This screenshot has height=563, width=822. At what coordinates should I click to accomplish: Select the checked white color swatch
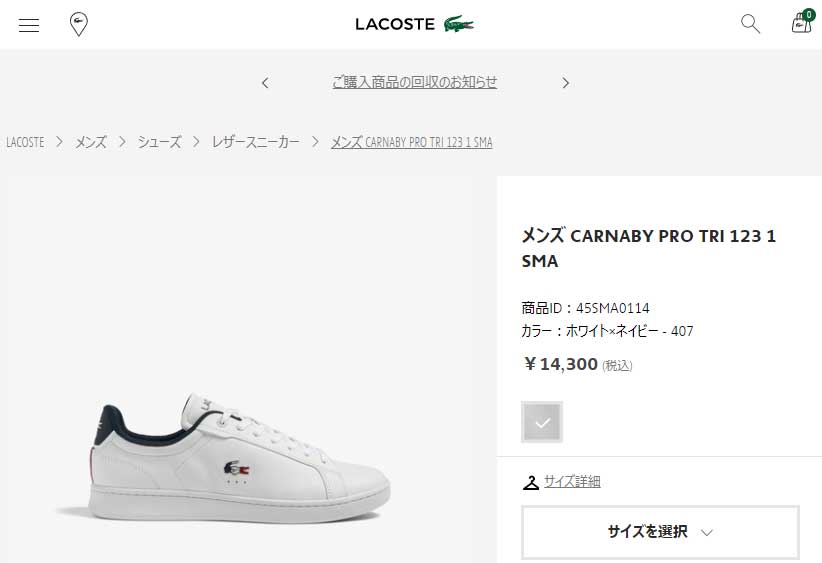tap(542, 422)
